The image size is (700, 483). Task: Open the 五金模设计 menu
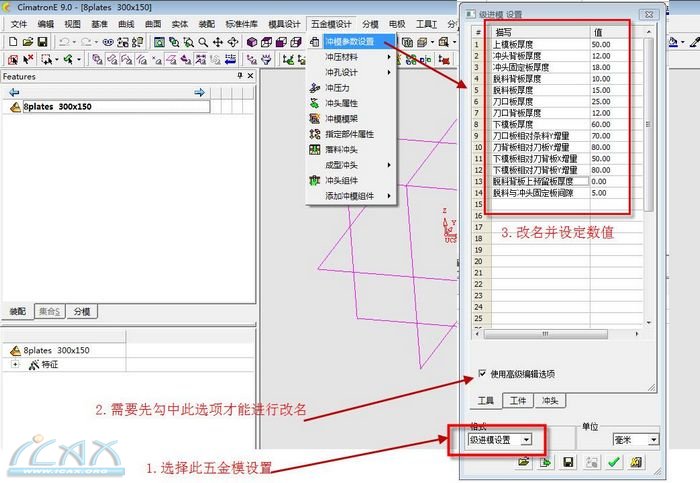point(331,24)
